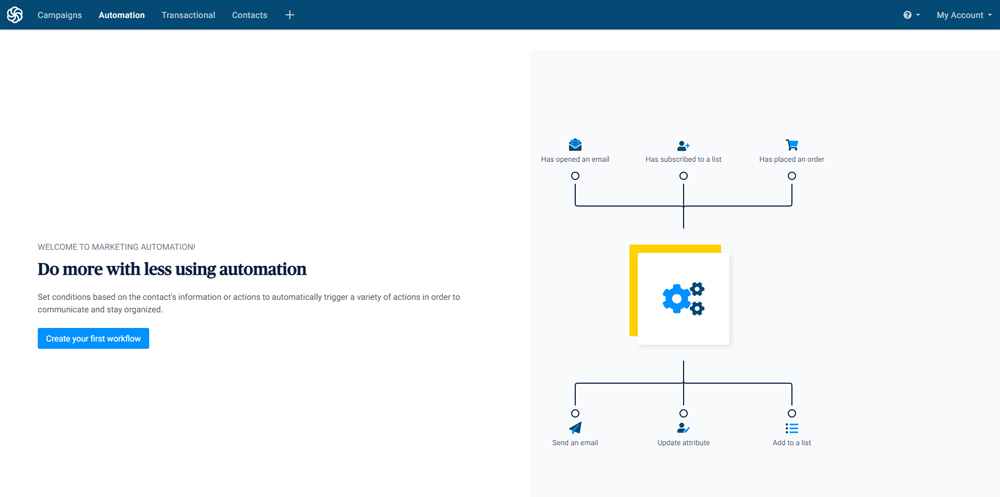This screenshot has width=1000, height=497.
Task: Click the Sendinblue logo in the header
Action: tap(15, 15)
